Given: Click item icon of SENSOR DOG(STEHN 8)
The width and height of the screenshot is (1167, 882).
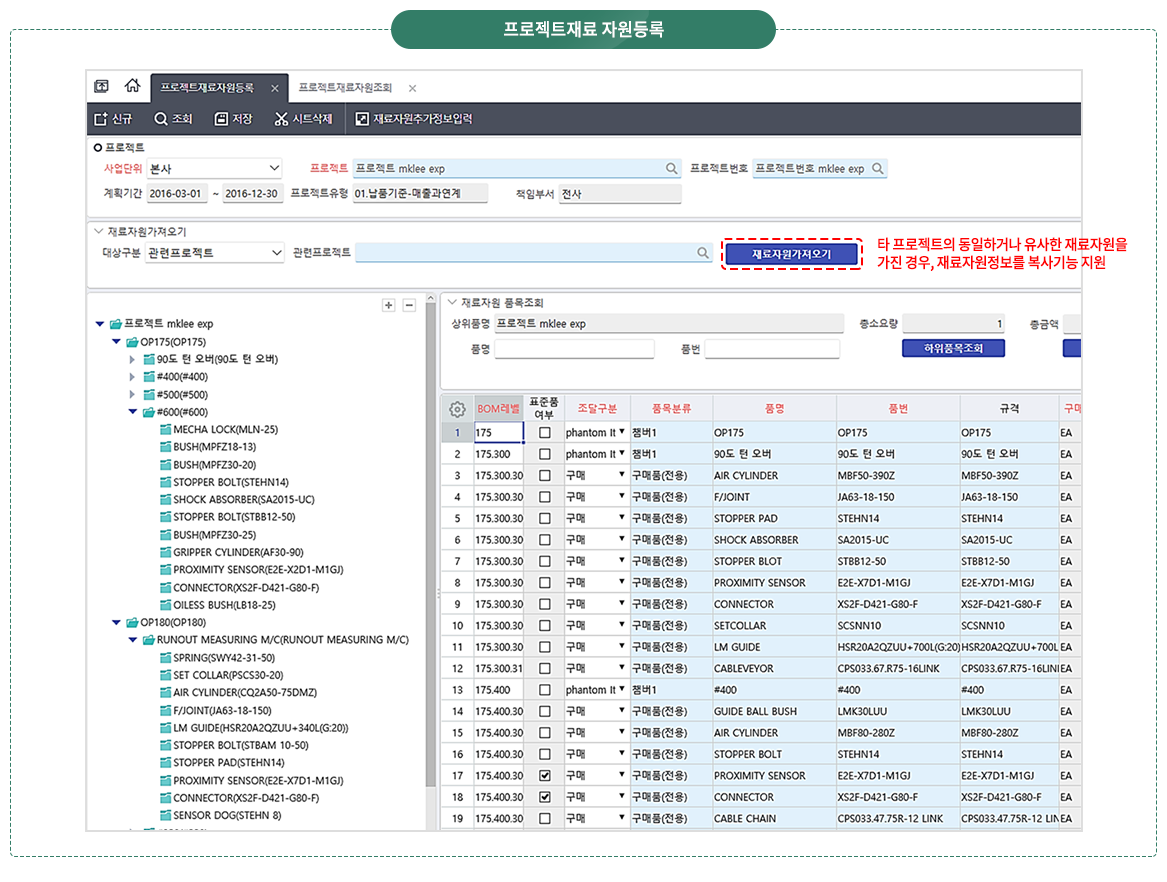Looking at the screenshot, I should tap(165, 816).
